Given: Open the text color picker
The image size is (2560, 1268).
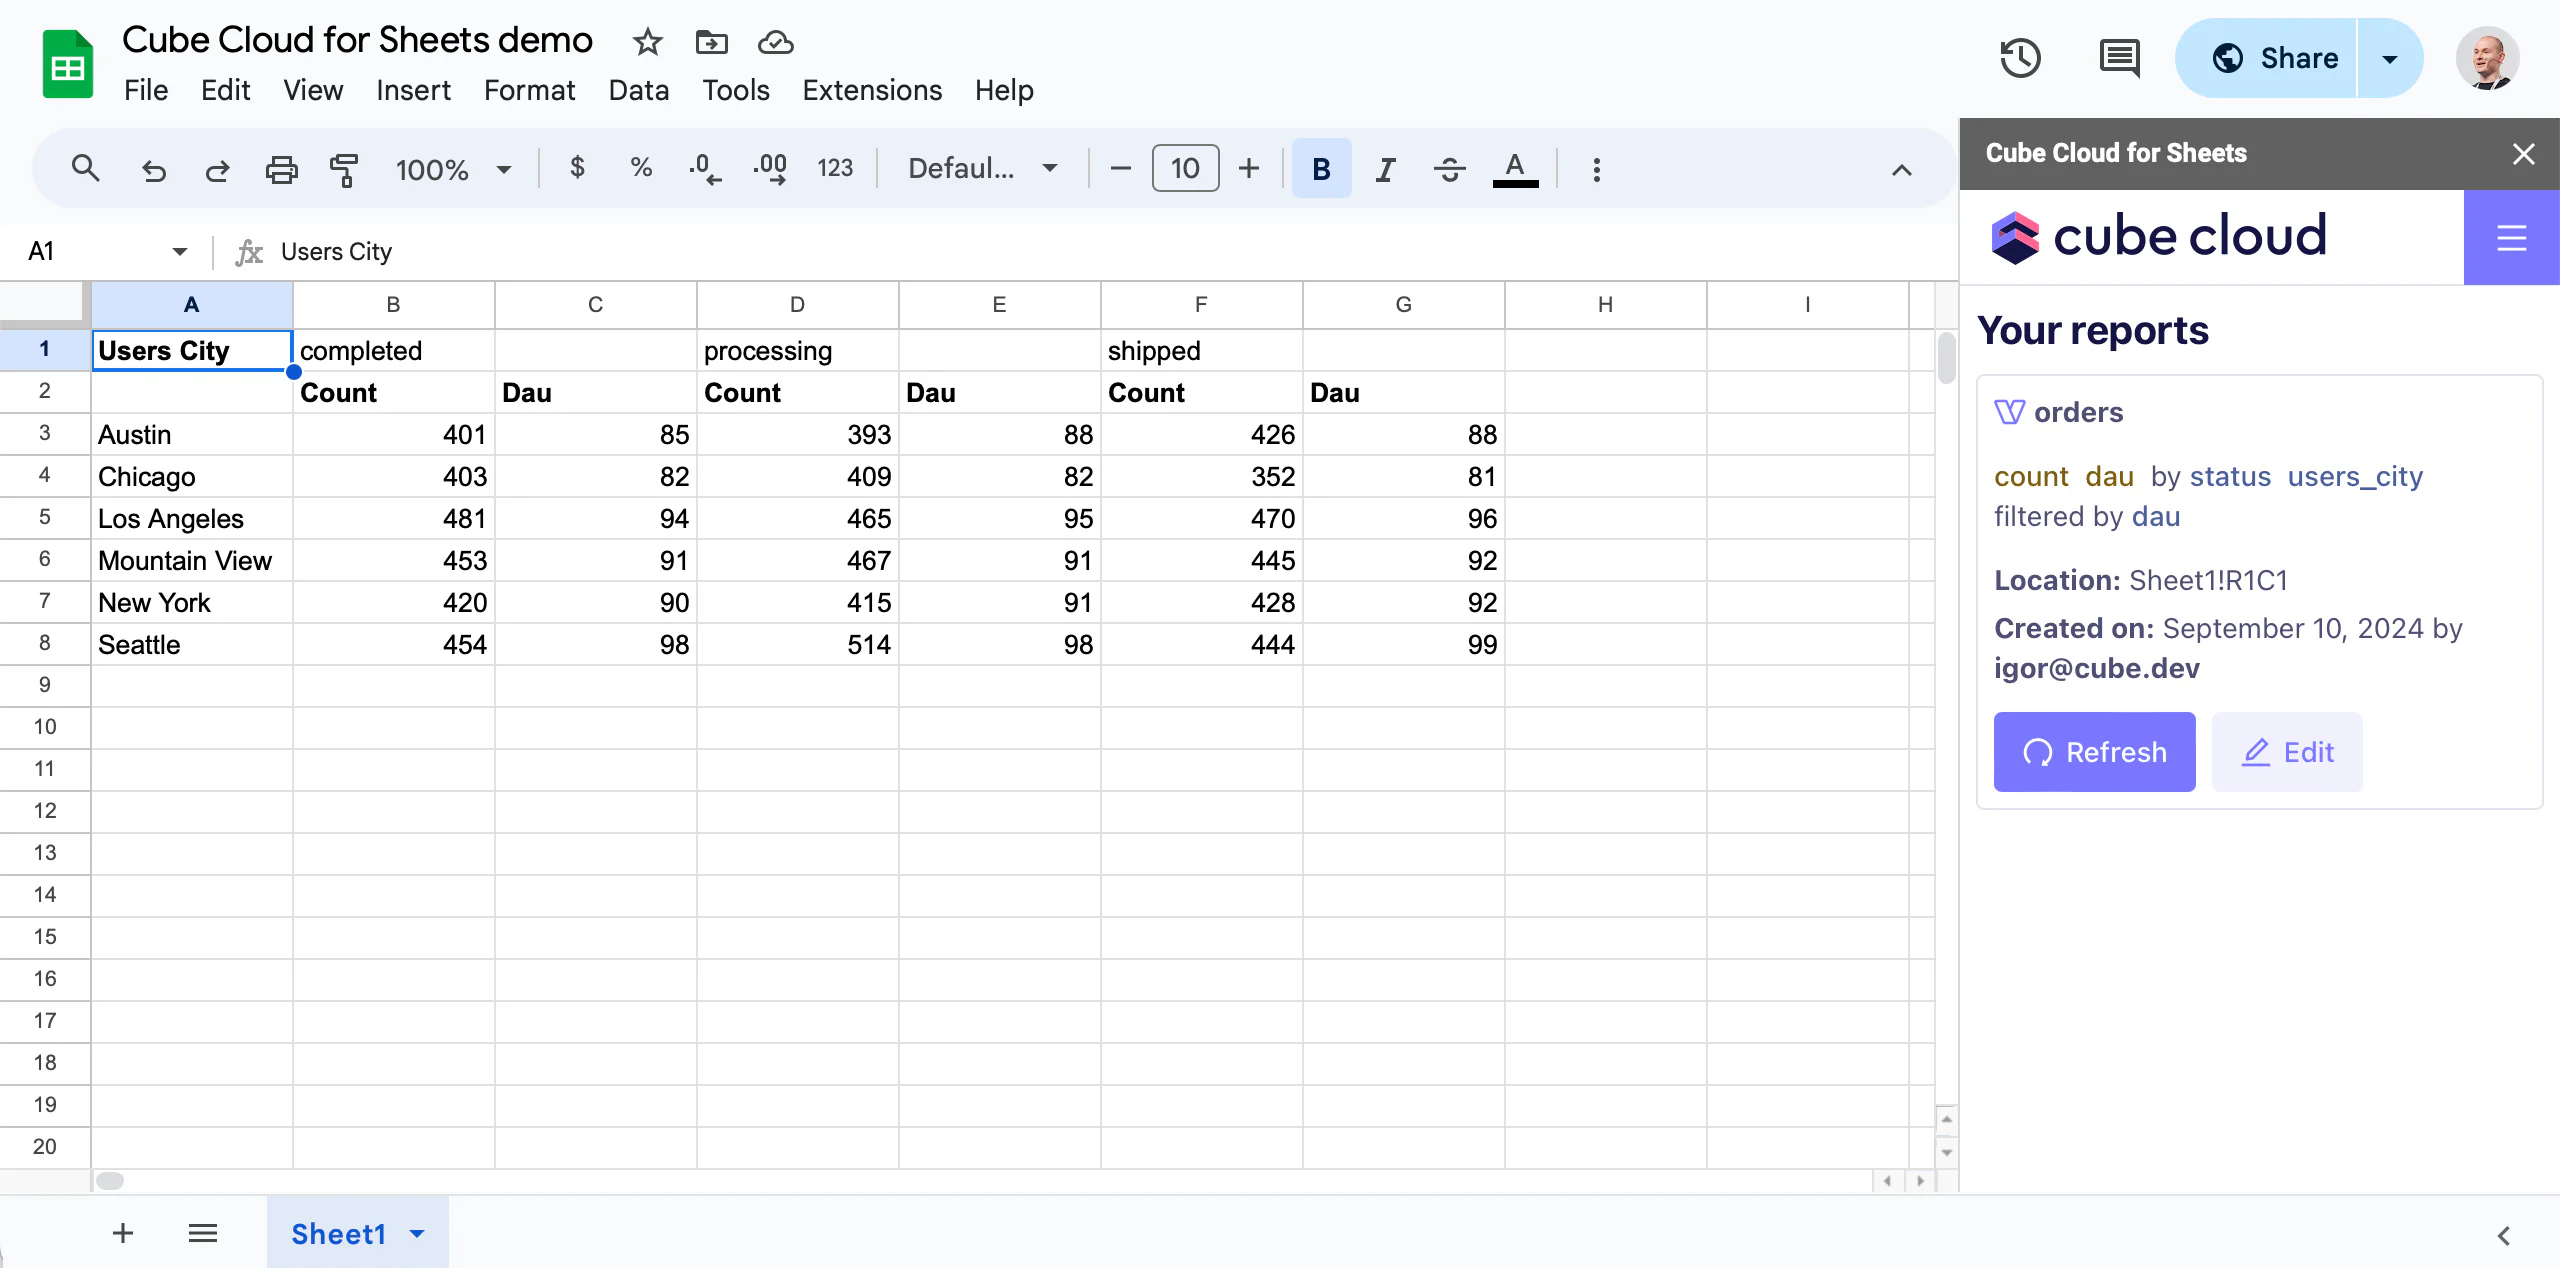Looking at the screenshot, I should pyautogui.click(x=1515, y=169).
